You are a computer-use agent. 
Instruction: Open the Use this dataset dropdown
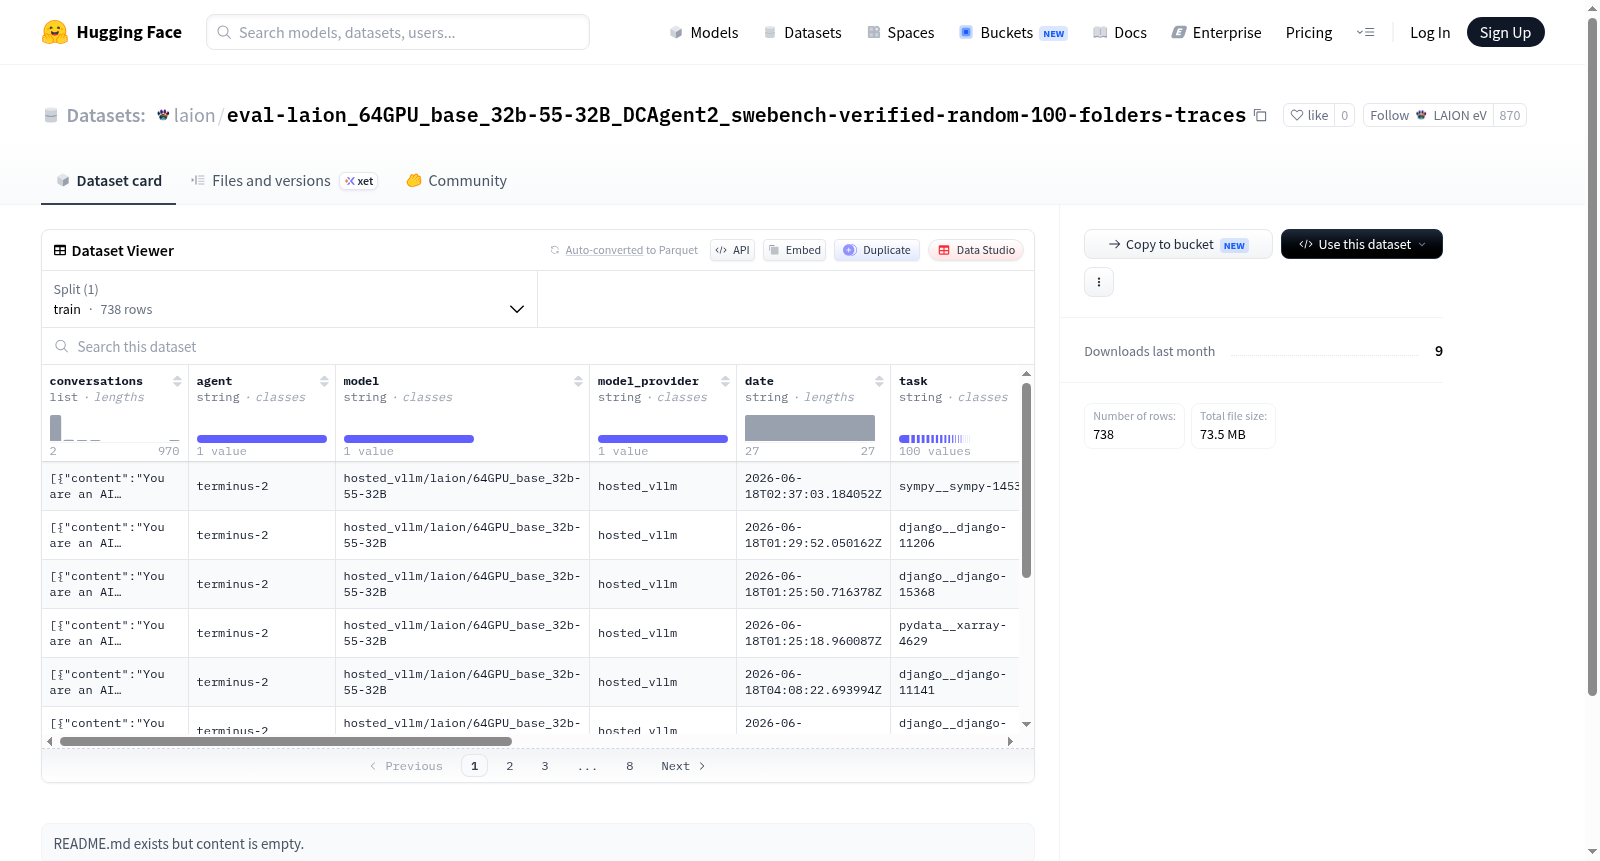pyautogui.click(x=1361, y=244)
